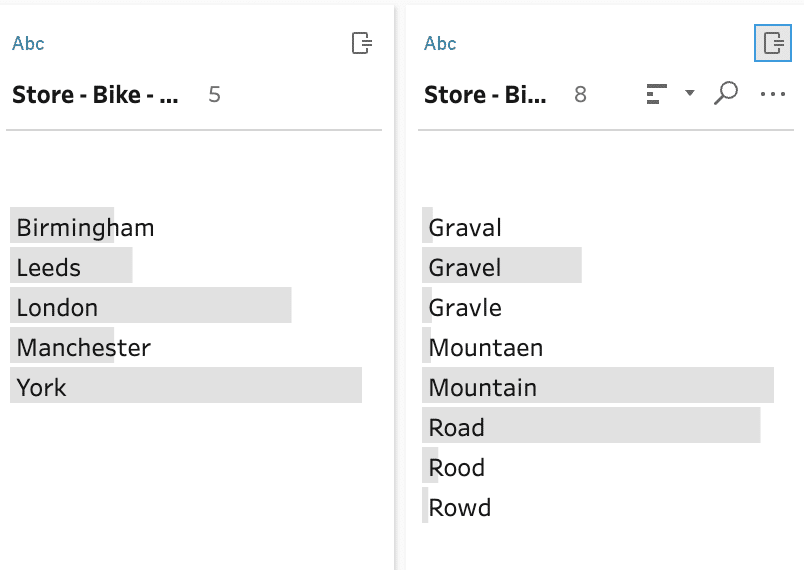
Task: Change the Abc data type of right field
Action: tap(440, 44)
